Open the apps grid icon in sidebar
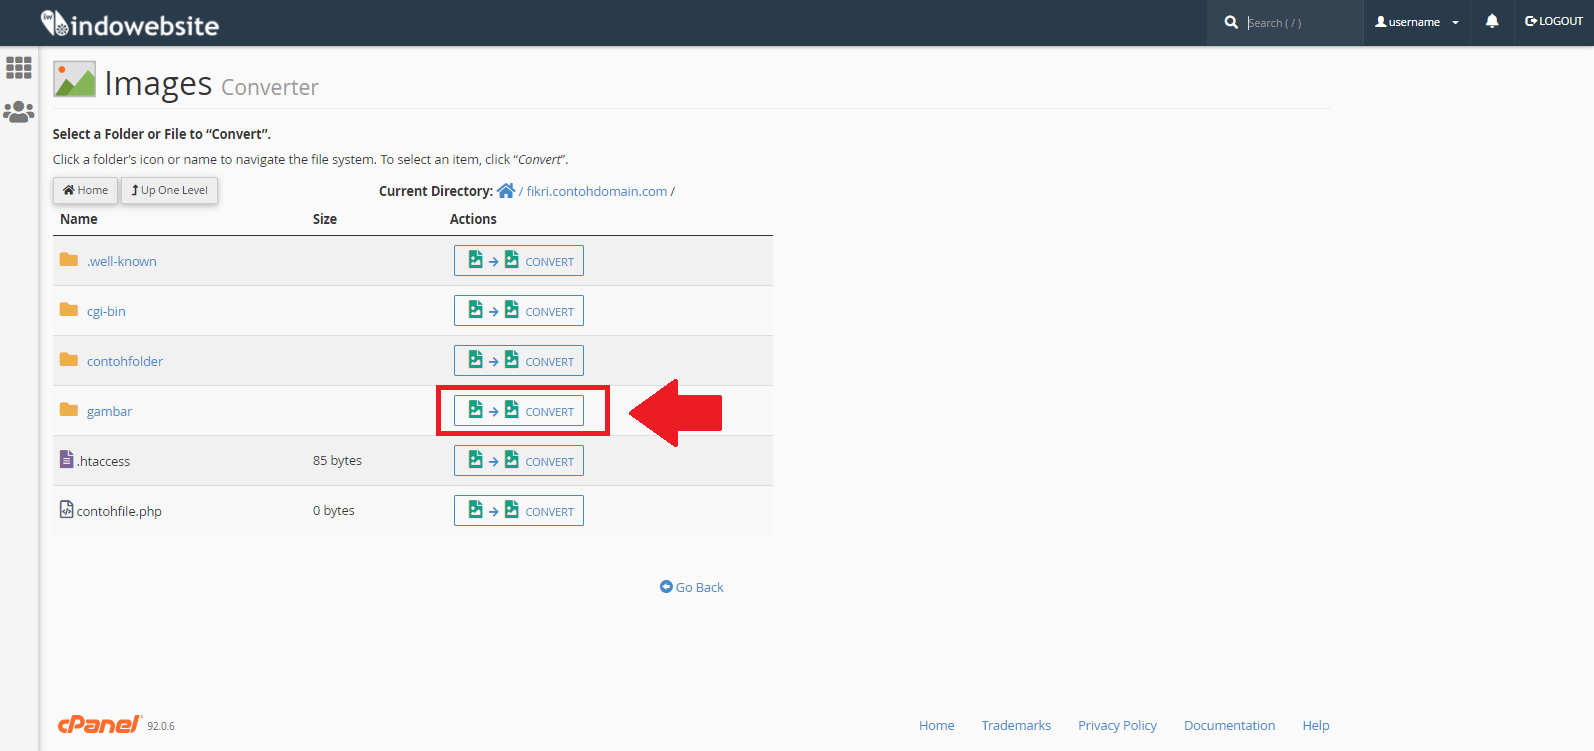The image size is (1594, 751). (19, 68)
